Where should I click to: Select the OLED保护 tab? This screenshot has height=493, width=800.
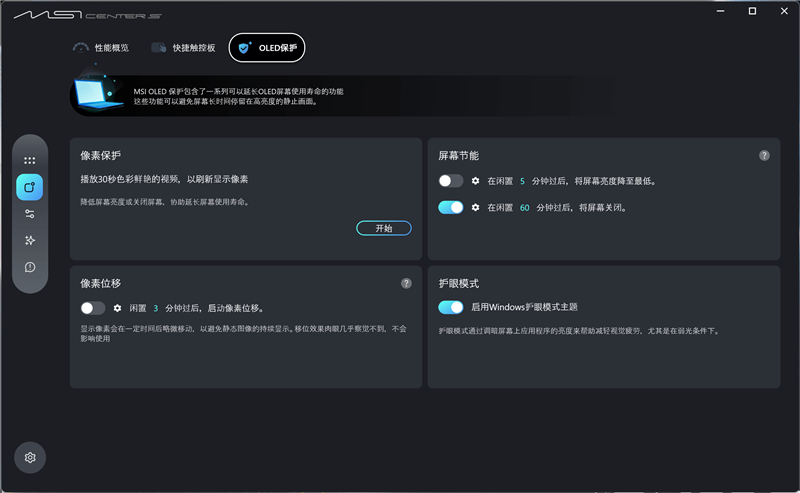(267, 47)
